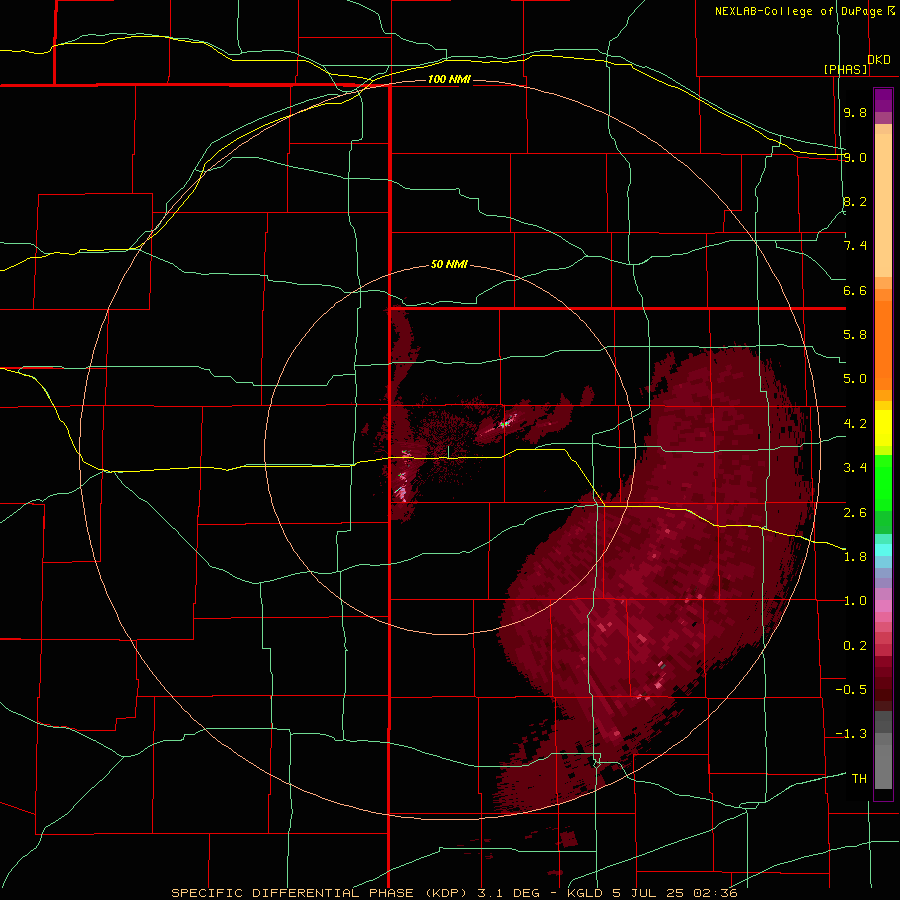Click the TH threshold label
This screenshot has width=900, height=900.
pyautogui.click(x=859, y=779)
